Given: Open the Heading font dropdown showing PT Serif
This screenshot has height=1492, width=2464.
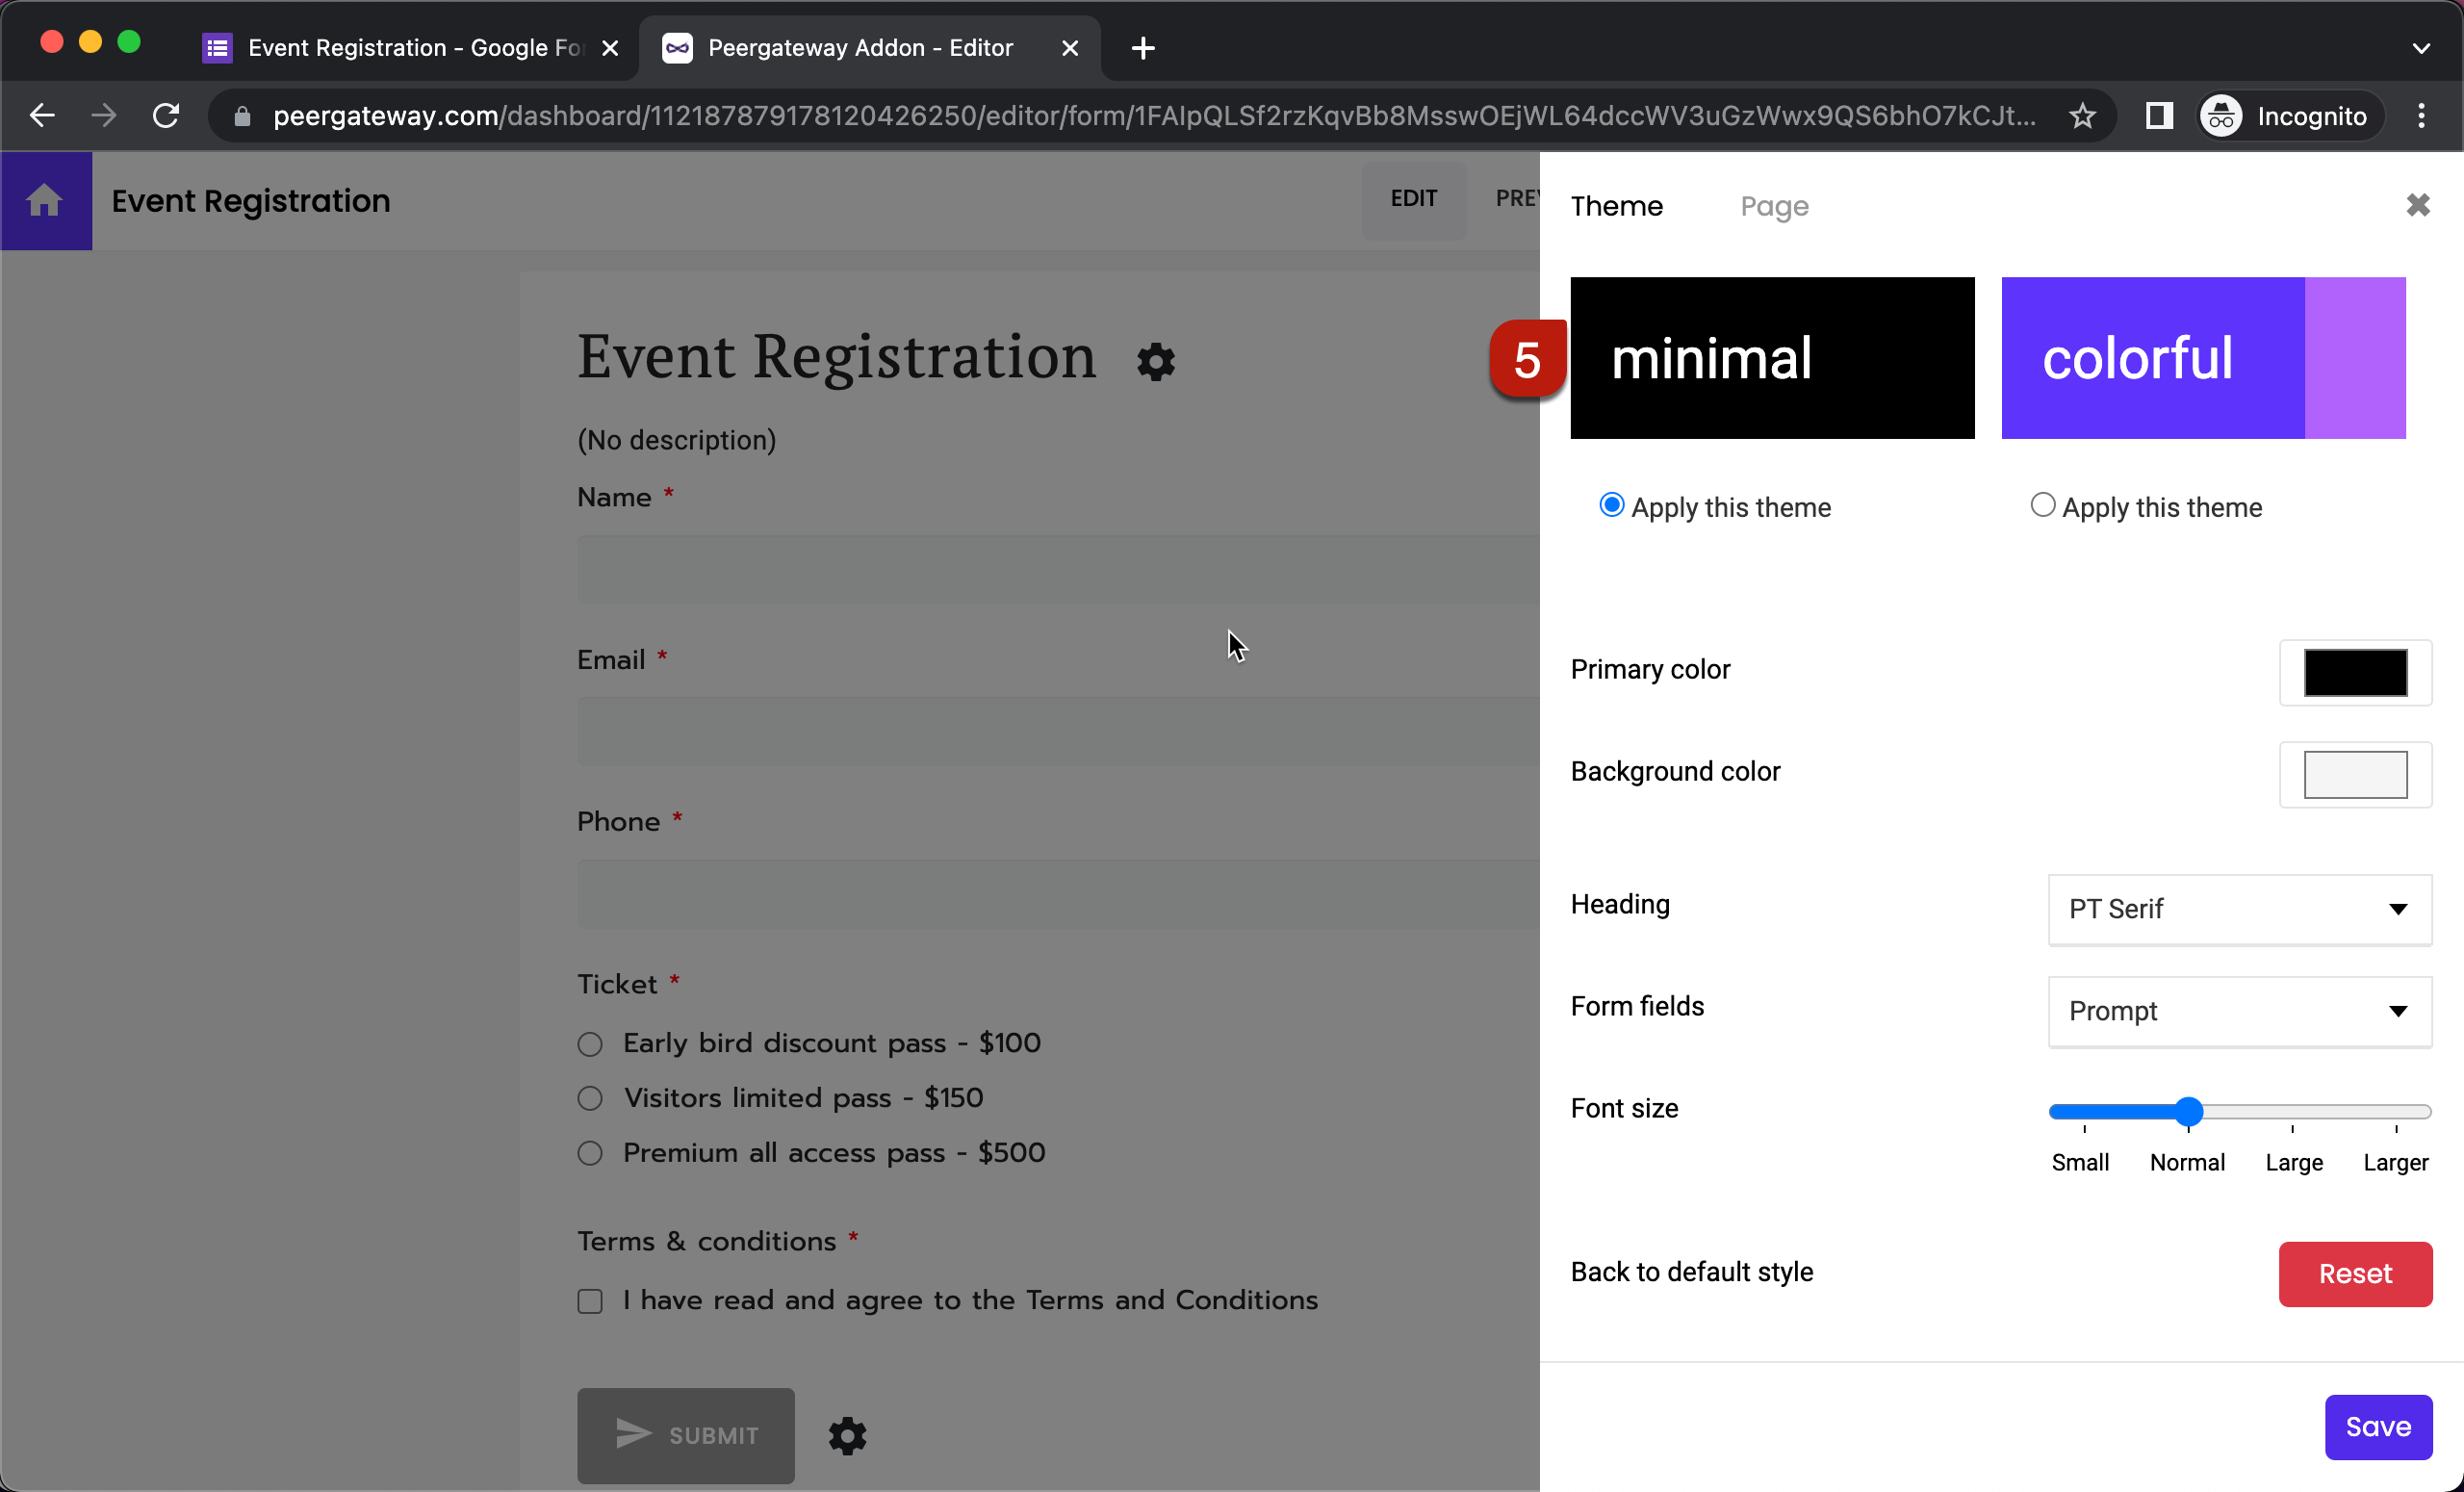Looking at the screenshot, I should click(x=2238, y=909).
